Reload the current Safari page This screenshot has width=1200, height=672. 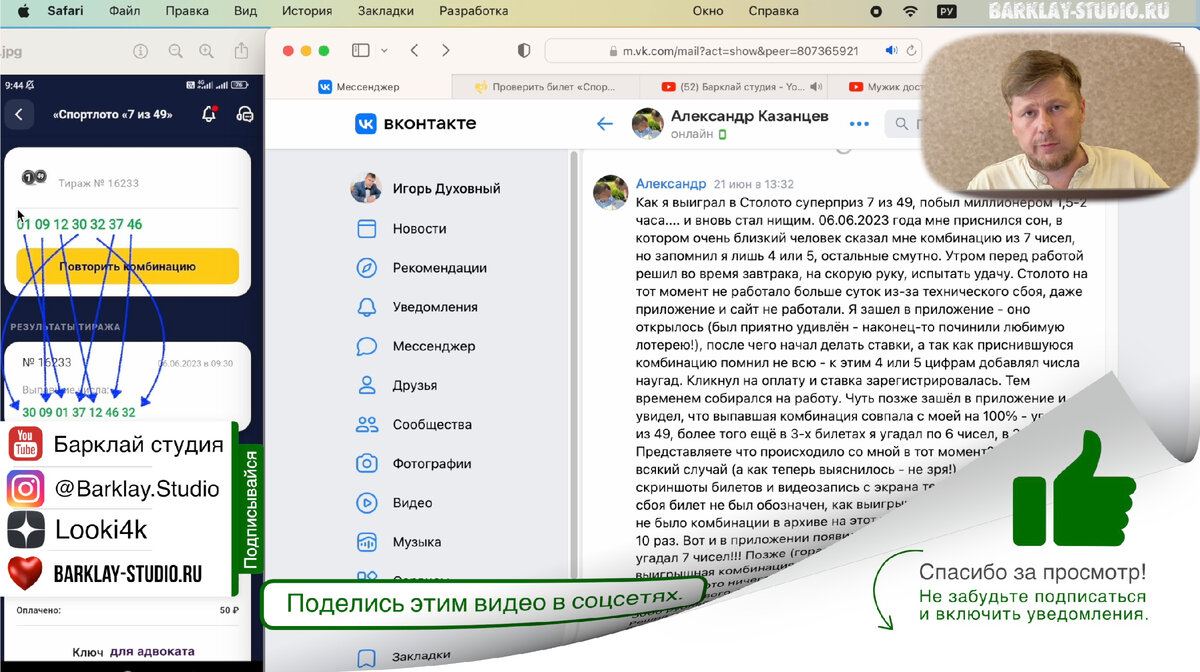point(912,50)
